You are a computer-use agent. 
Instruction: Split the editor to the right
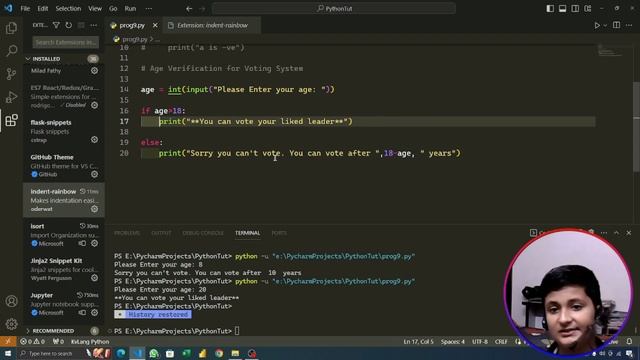coord(616,25)
